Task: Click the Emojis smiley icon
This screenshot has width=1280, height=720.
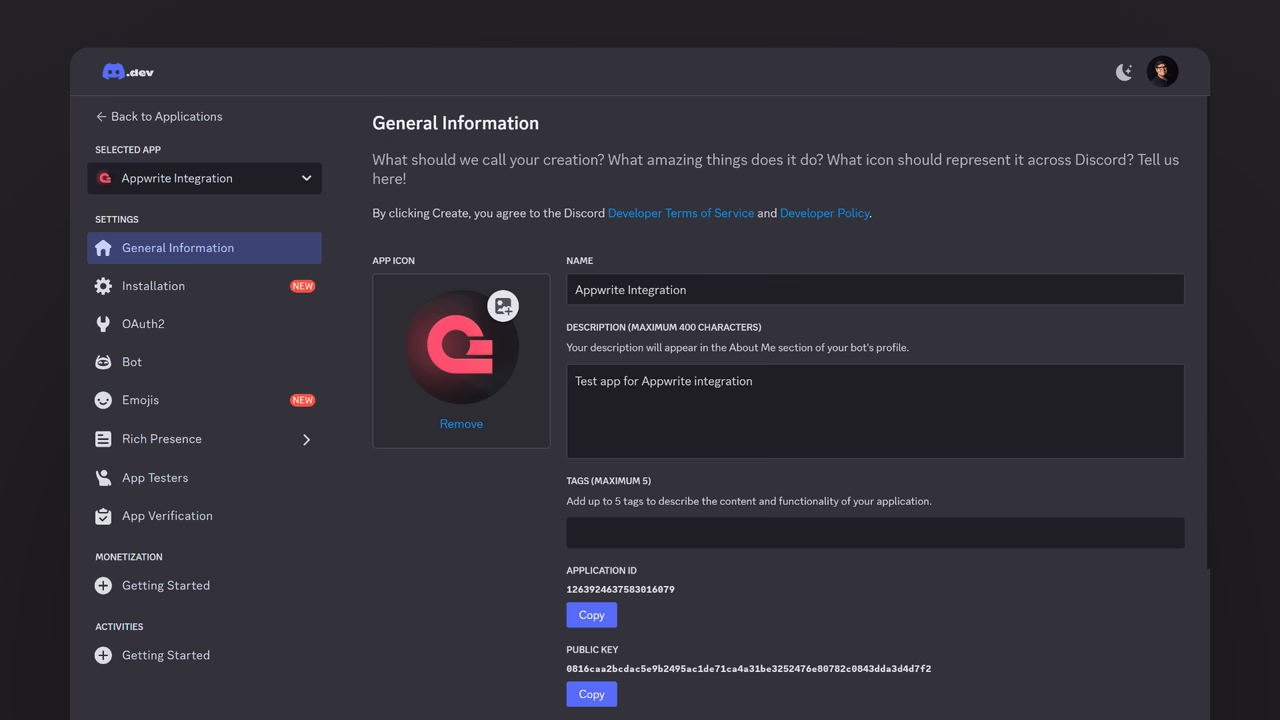Action: (x=103, y=400)
